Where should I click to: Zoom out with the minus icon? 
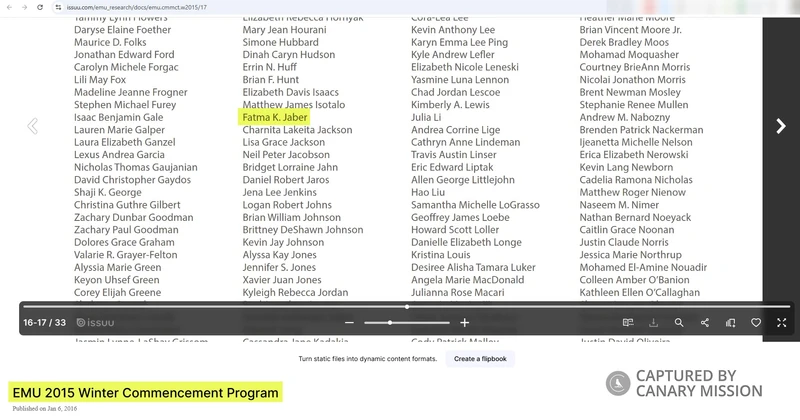tap(349, 323)
